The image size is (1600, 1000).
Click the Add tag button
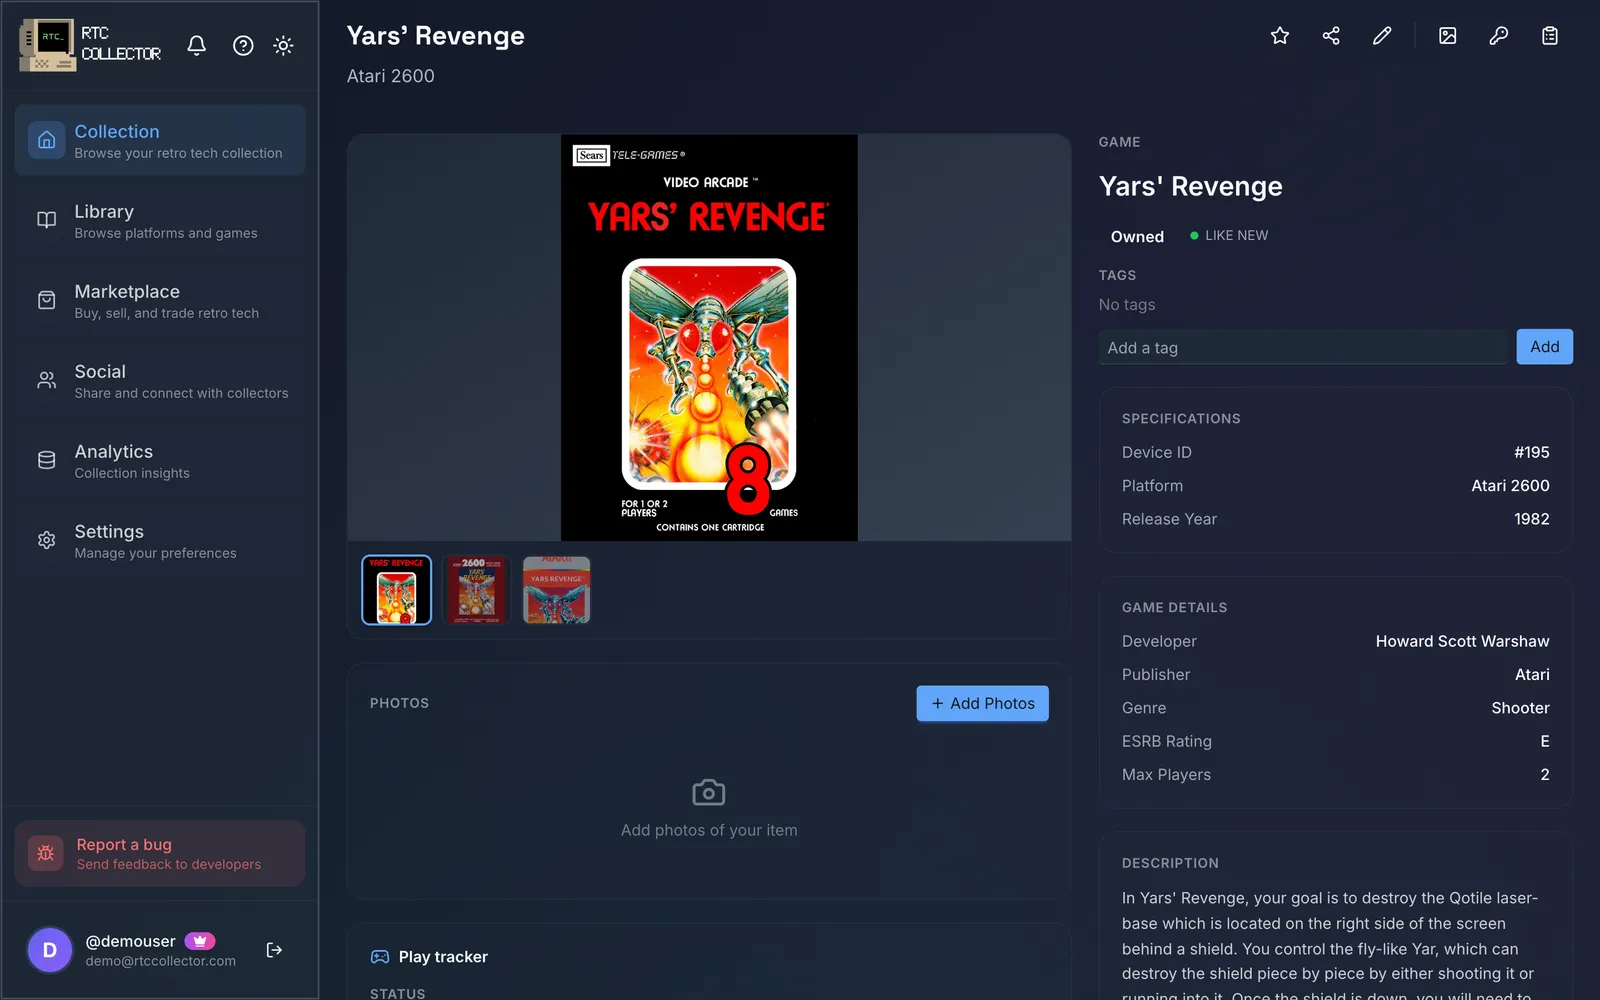[1545, 347]
